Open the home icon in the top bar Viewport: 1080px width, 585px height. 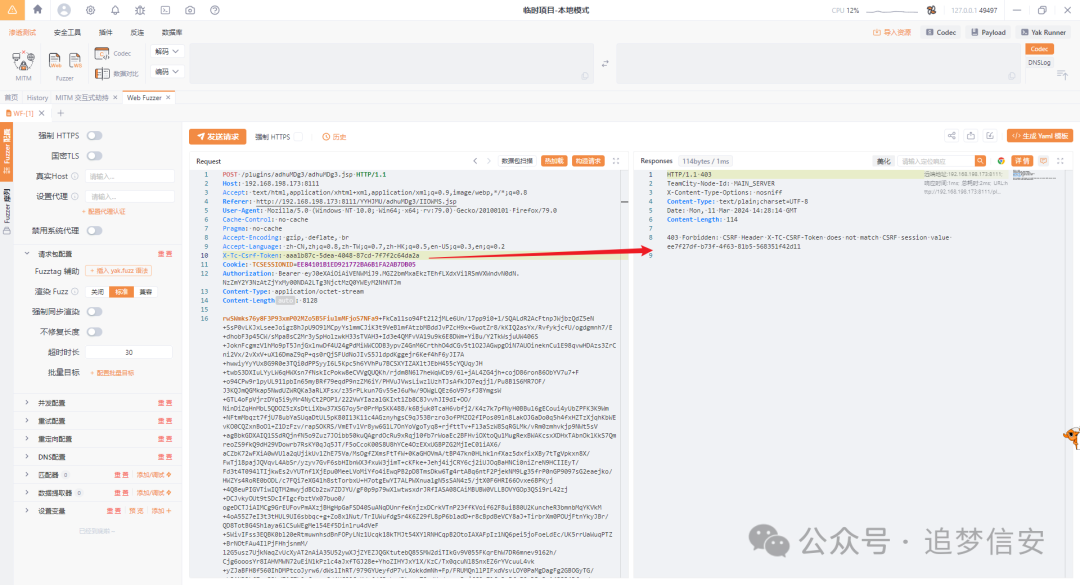(x=37, y=10)
